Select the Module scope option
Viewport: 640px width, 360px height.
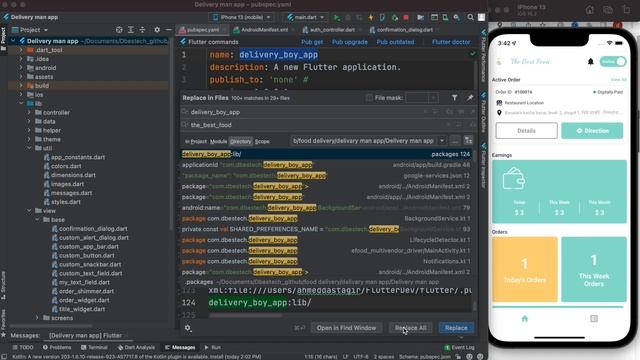click(218, 141)
